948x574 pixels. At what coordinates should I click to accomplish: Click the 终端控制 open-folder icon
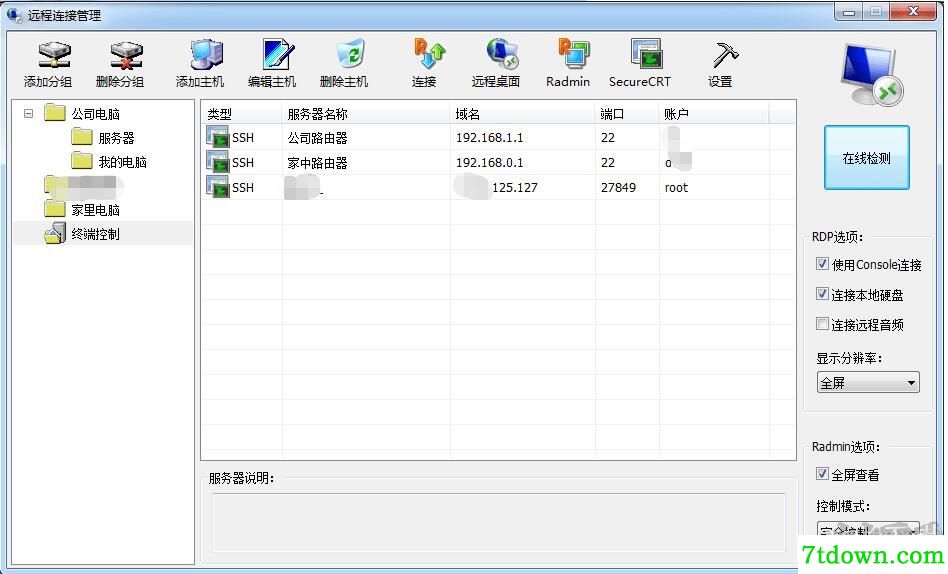click(54, 233)
